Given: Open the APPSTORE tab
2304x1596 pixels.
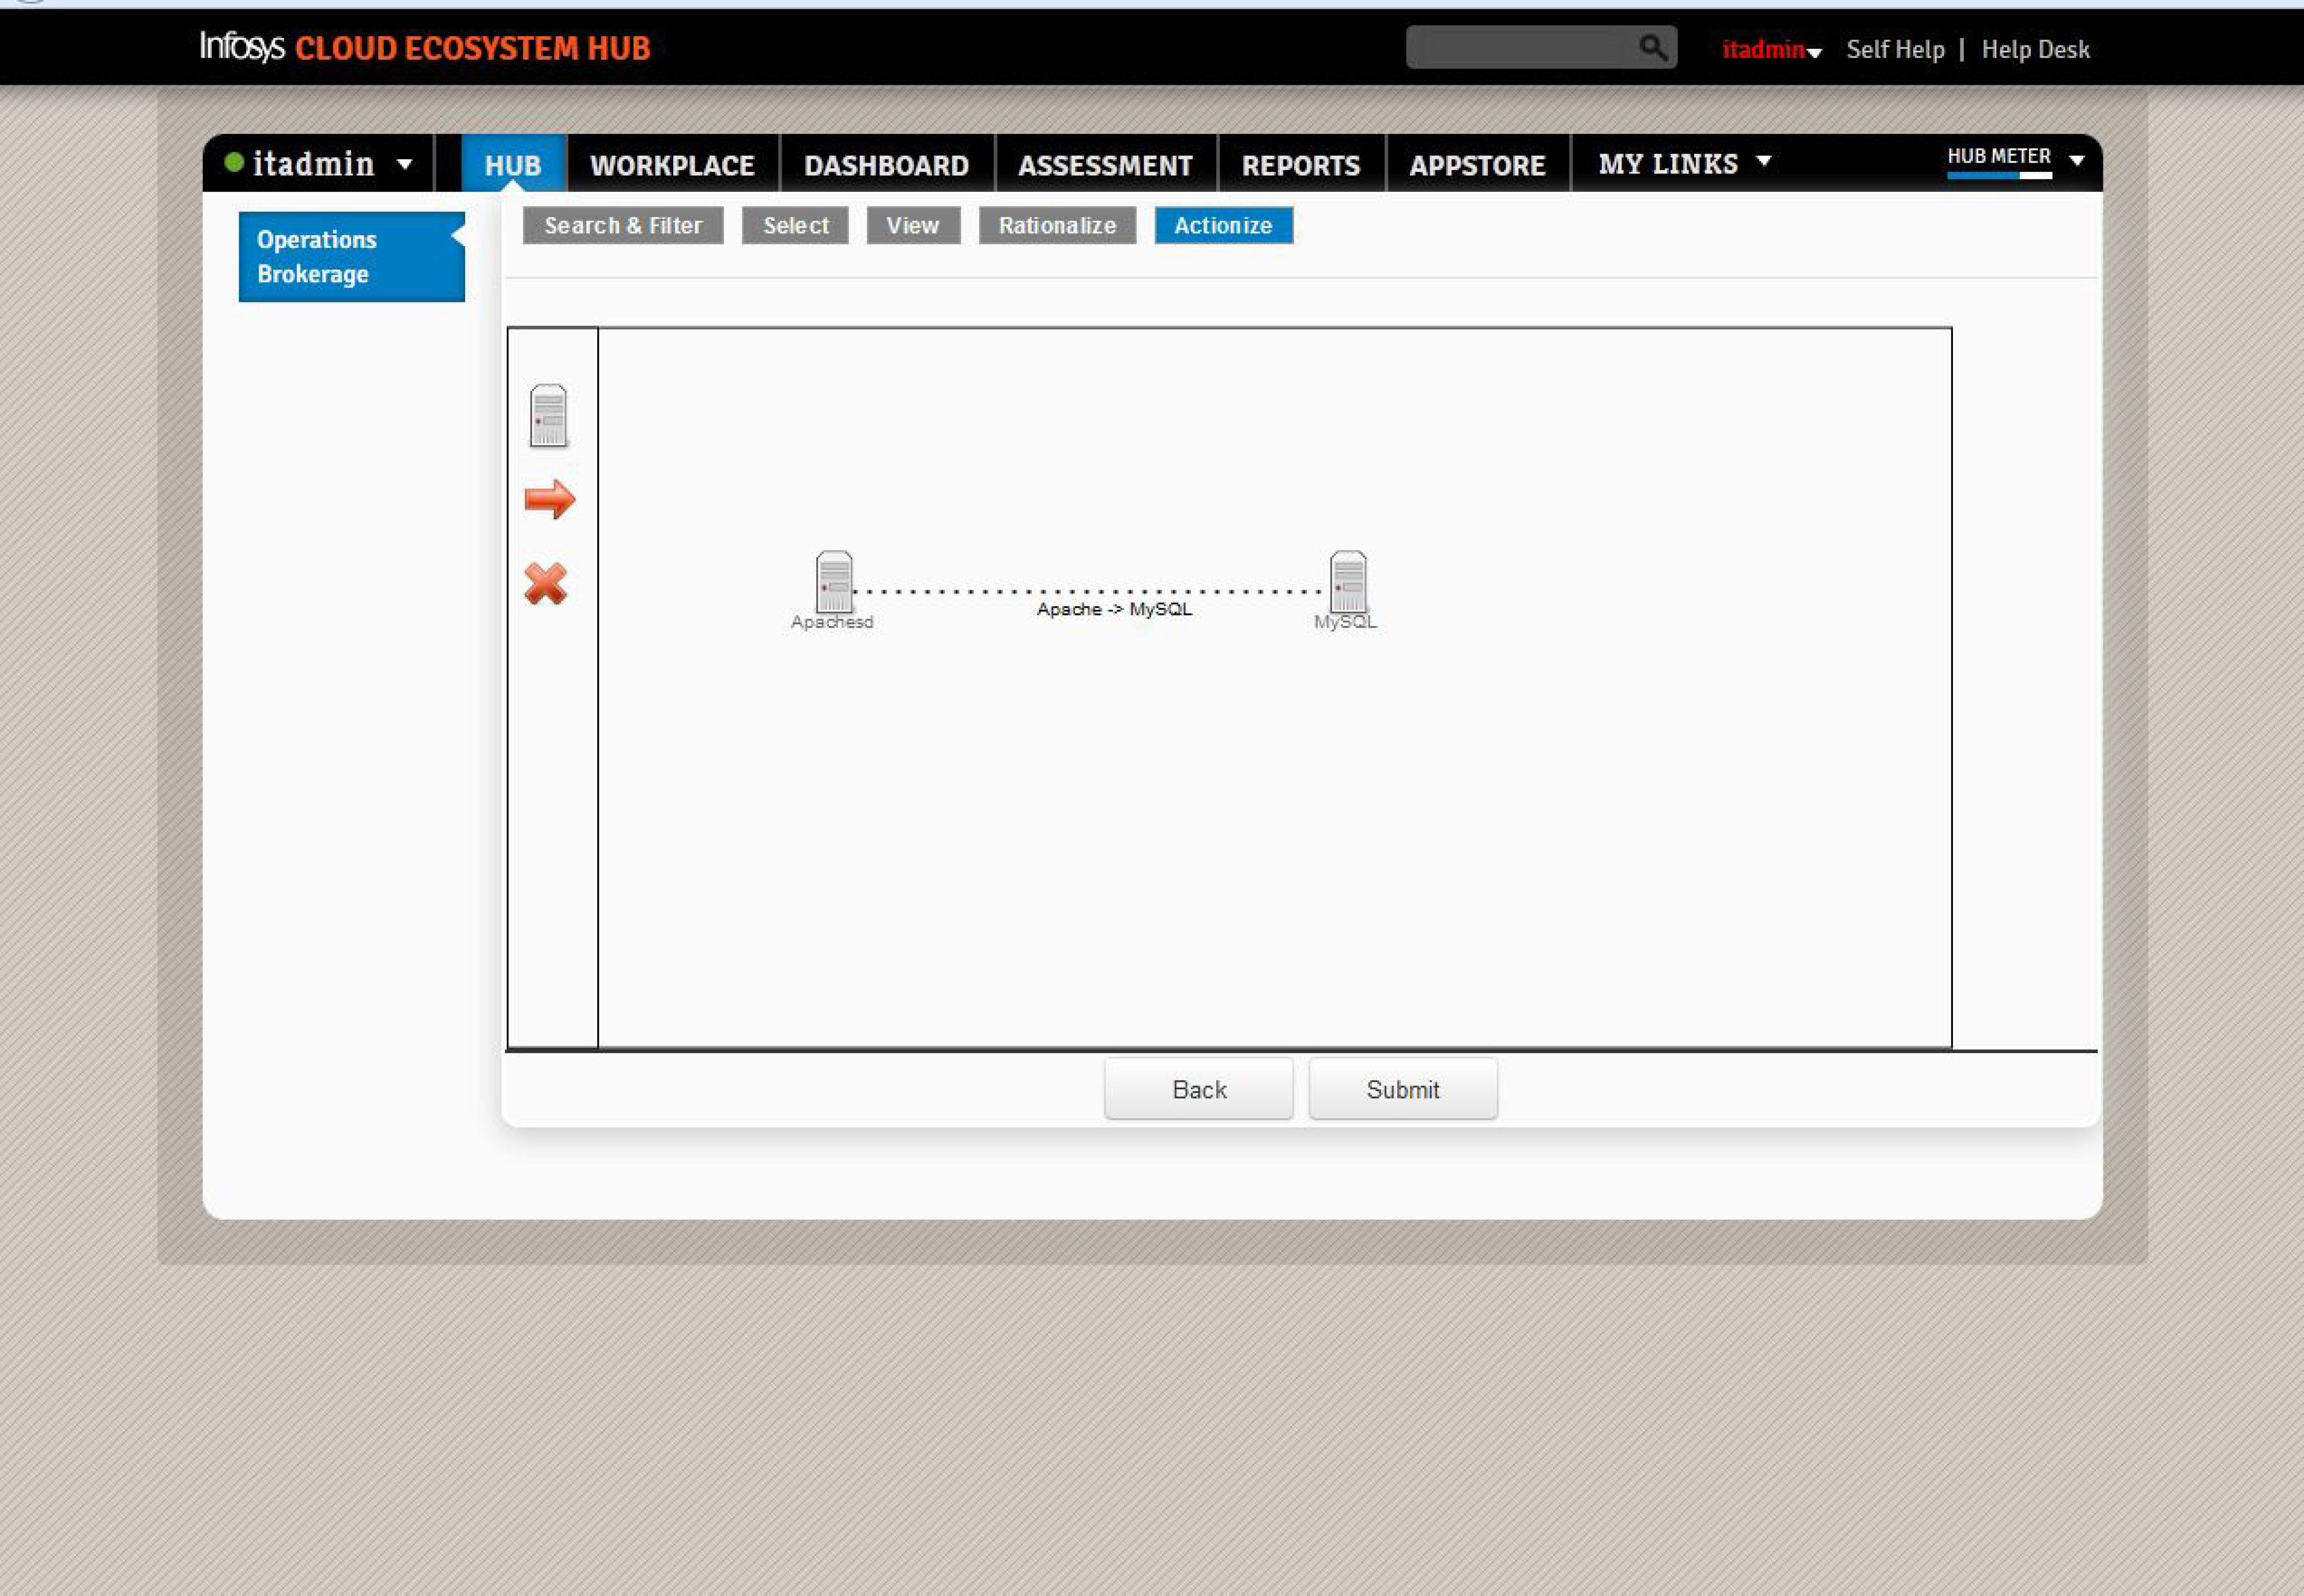Looking at the screenshot, I should point(1477,165).
